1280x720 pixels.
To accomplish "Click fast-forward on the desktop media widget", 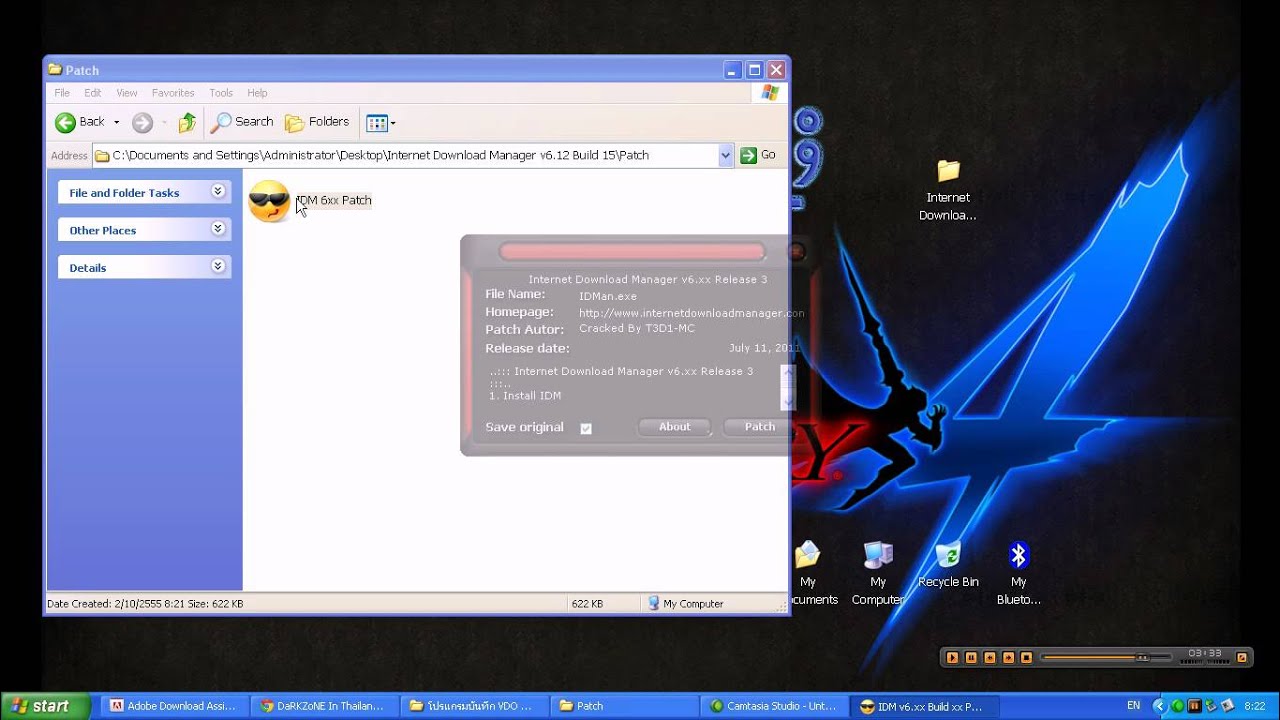I will click(x=1008, y=657).
